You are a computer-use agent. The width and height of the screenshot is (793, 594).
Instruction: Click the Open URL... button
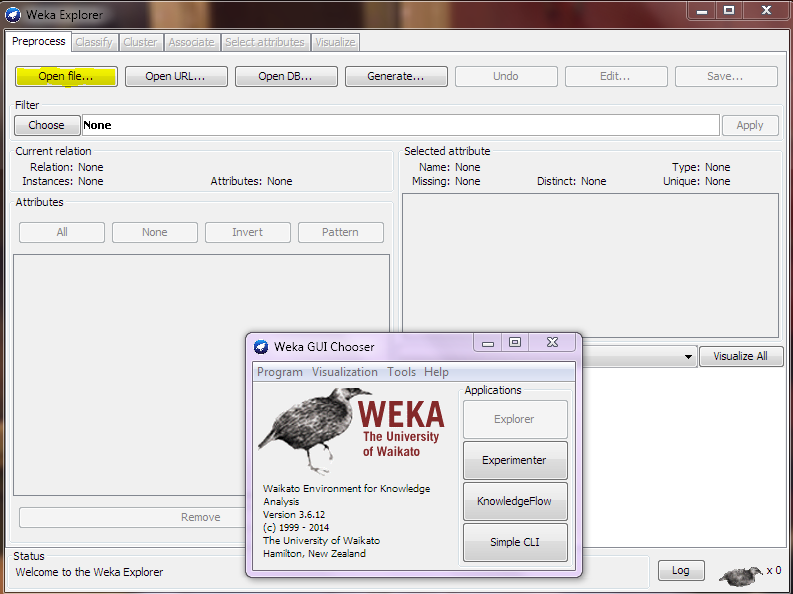[x=176, y=76]
